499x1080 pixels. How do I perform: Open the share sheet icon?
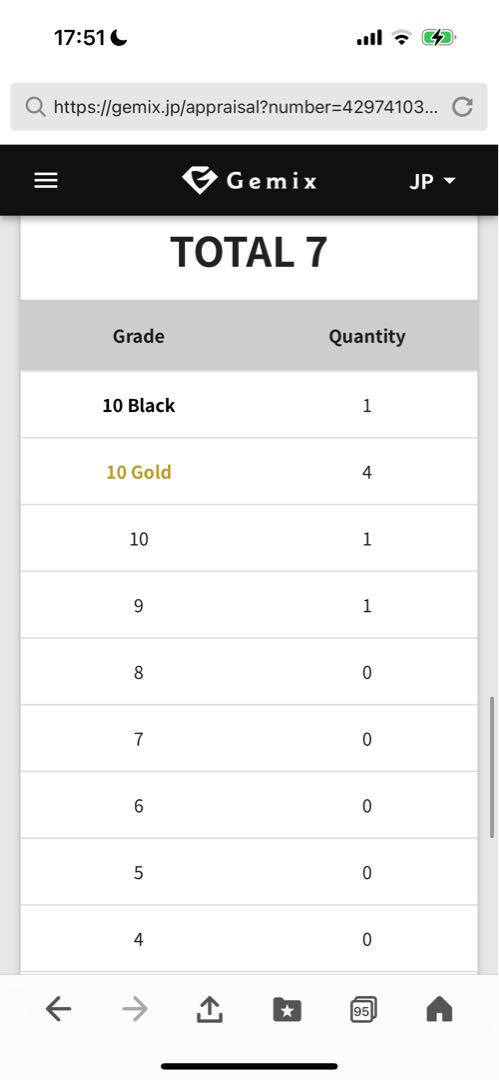pos(210,1009)
